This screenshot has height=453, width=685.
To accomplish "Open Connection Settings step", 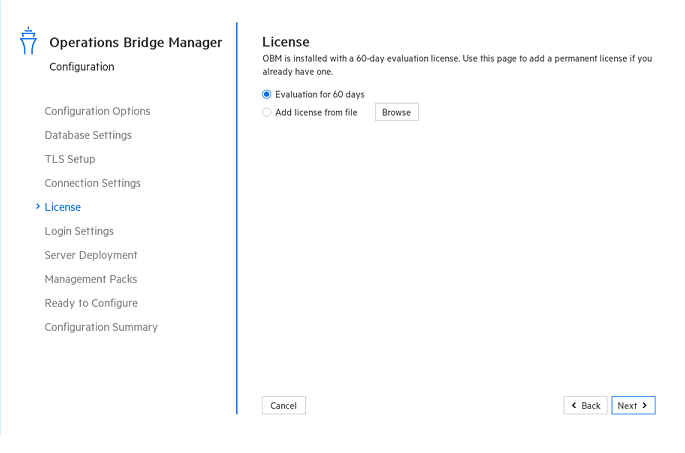I will (x=93, y=183).
